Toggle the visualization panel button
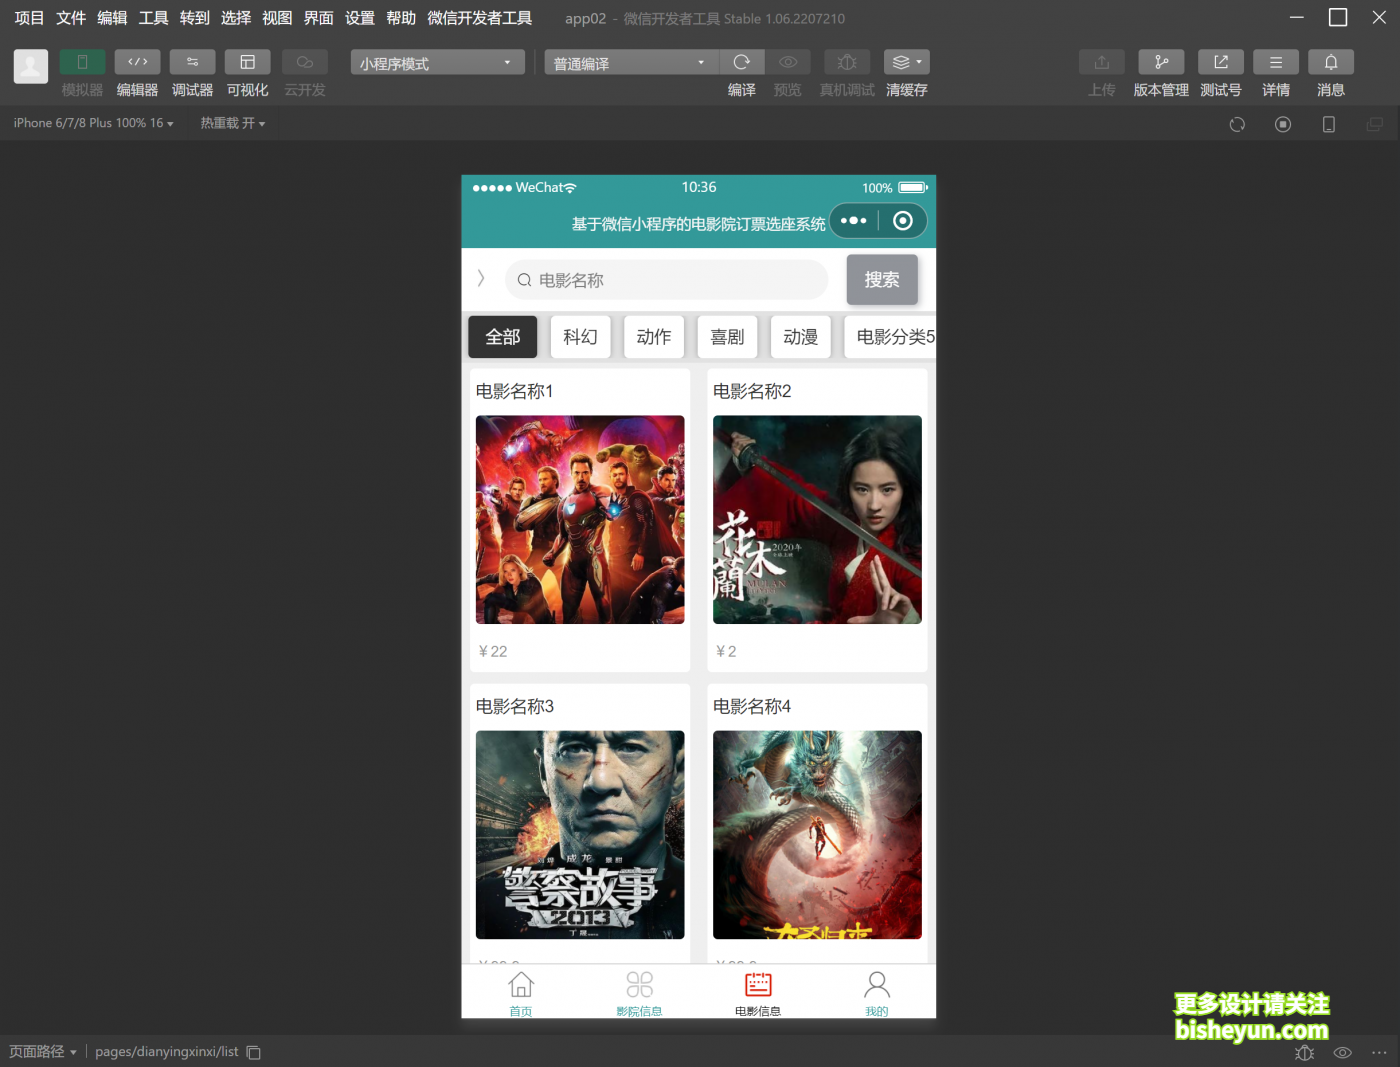Viewport: 1400px width, 1067px height. (247, 62)
